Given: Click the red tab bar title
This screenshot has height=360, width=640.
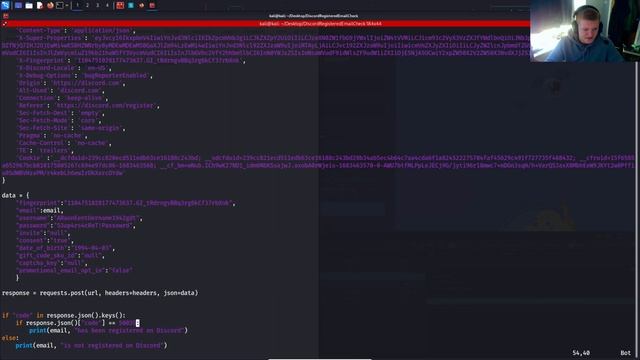Looking at the screenshot, I should [320, 24].
